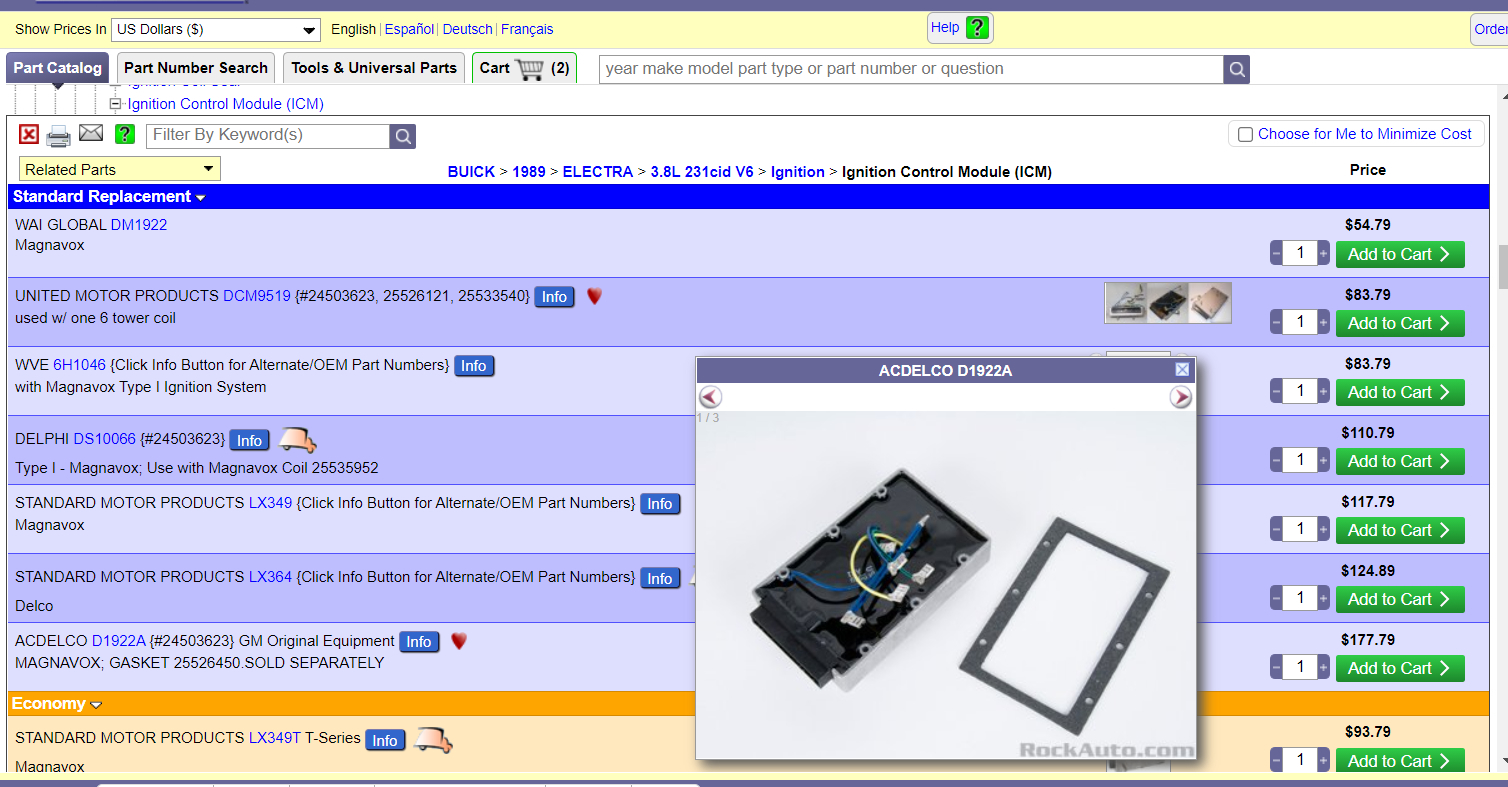The height and width of the screenshot is (787, 1508).
Task: Open Info for the DCM9519 part
Action: click(555, 296)
